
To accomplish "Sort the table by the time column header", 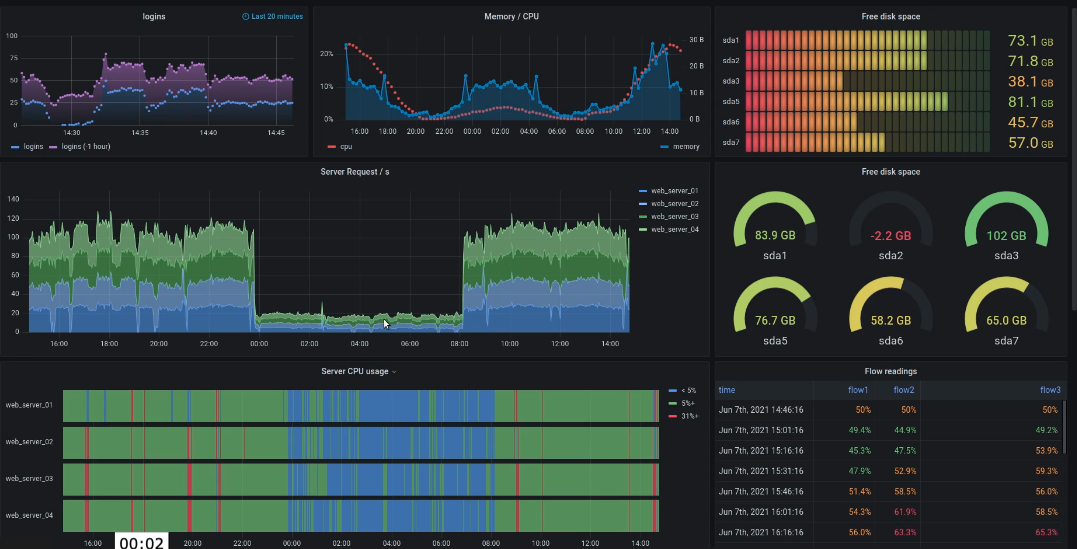I will 727,390.
